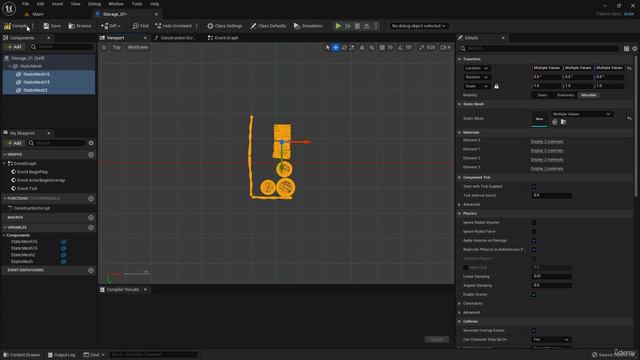Toggle grid snap icon in viewport
Viewport: 640px width, 360px height.
click(382, 47)
